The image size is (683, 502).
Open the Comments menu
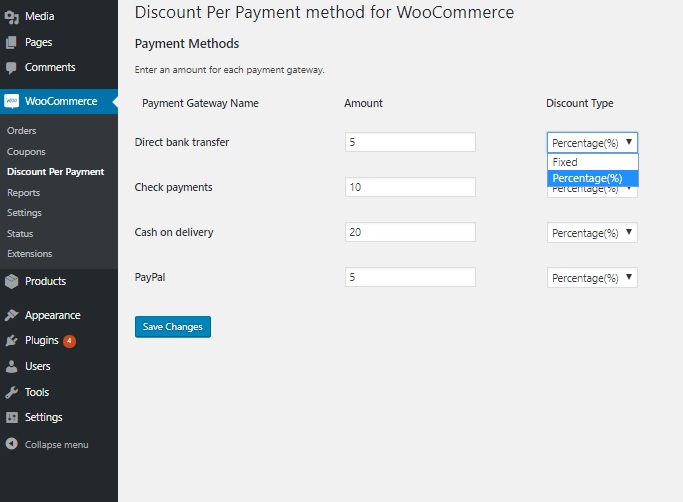point(50,67)
